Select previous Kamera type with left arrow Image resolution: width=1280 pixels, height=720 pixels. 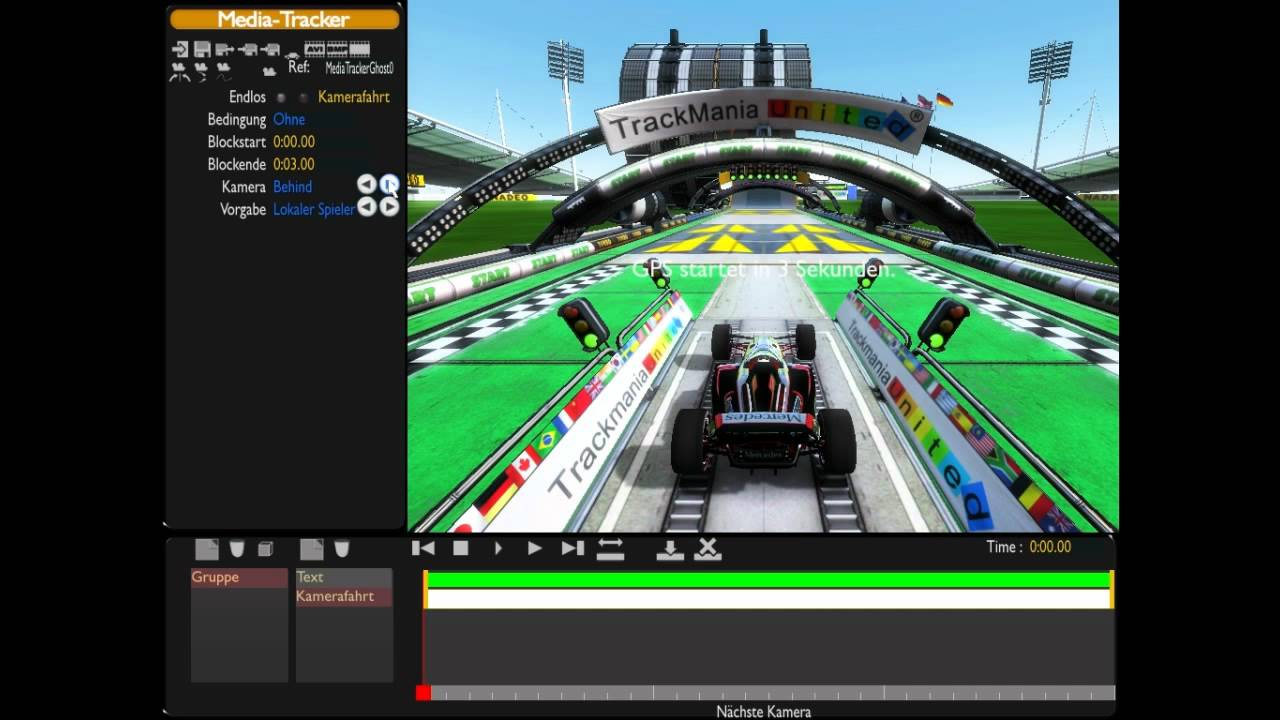tap(367, 184)
